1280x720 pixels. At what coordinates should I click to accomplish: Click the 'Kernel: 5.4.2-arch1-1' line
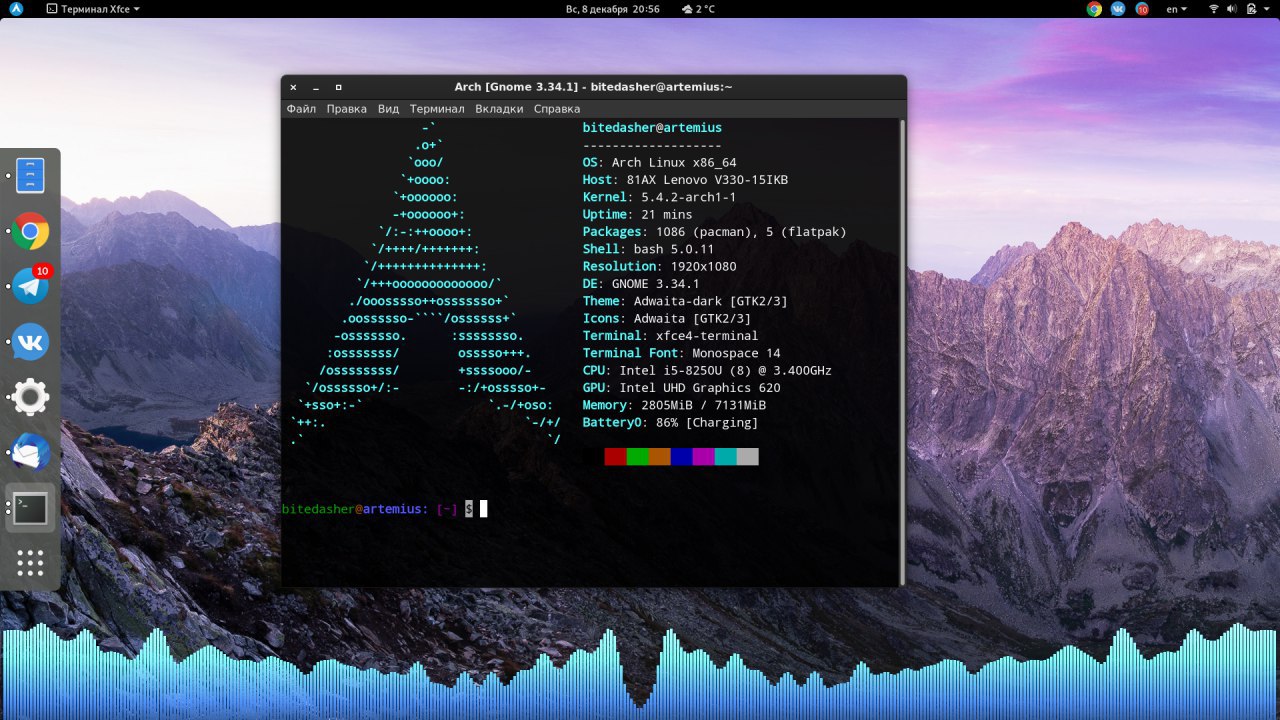659,197
